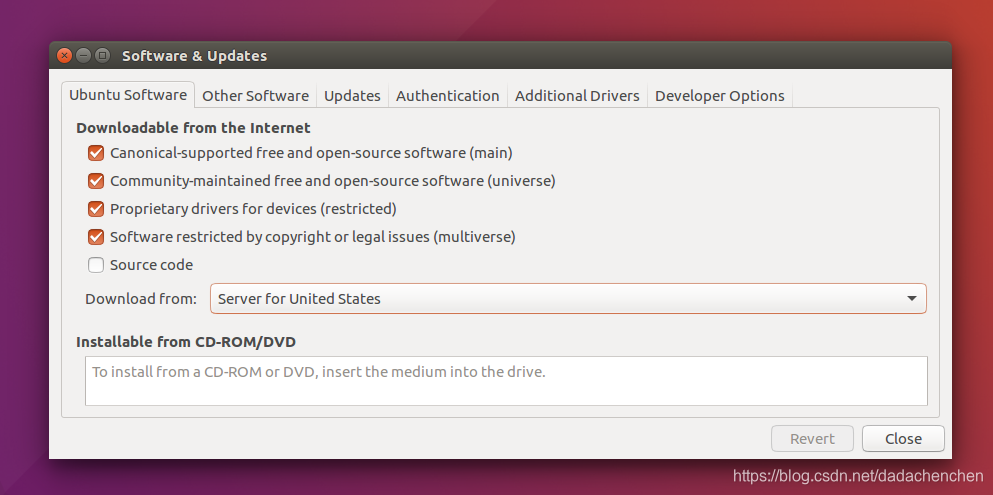Toggle Software restricted by copyright (multiverse)
The image size is (993, 495).
coord(96,237)
